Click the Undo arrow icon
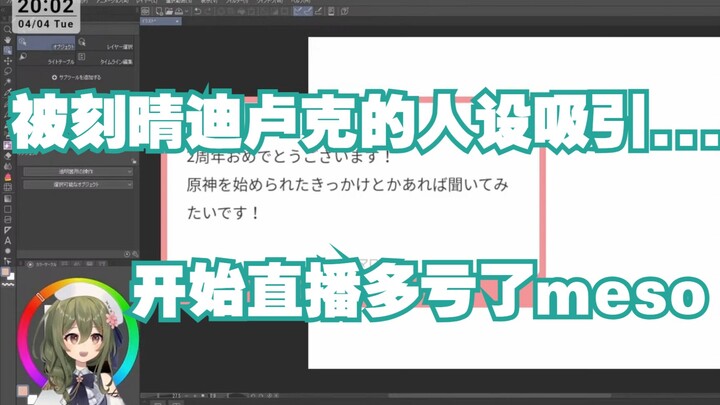 [197, 11]
